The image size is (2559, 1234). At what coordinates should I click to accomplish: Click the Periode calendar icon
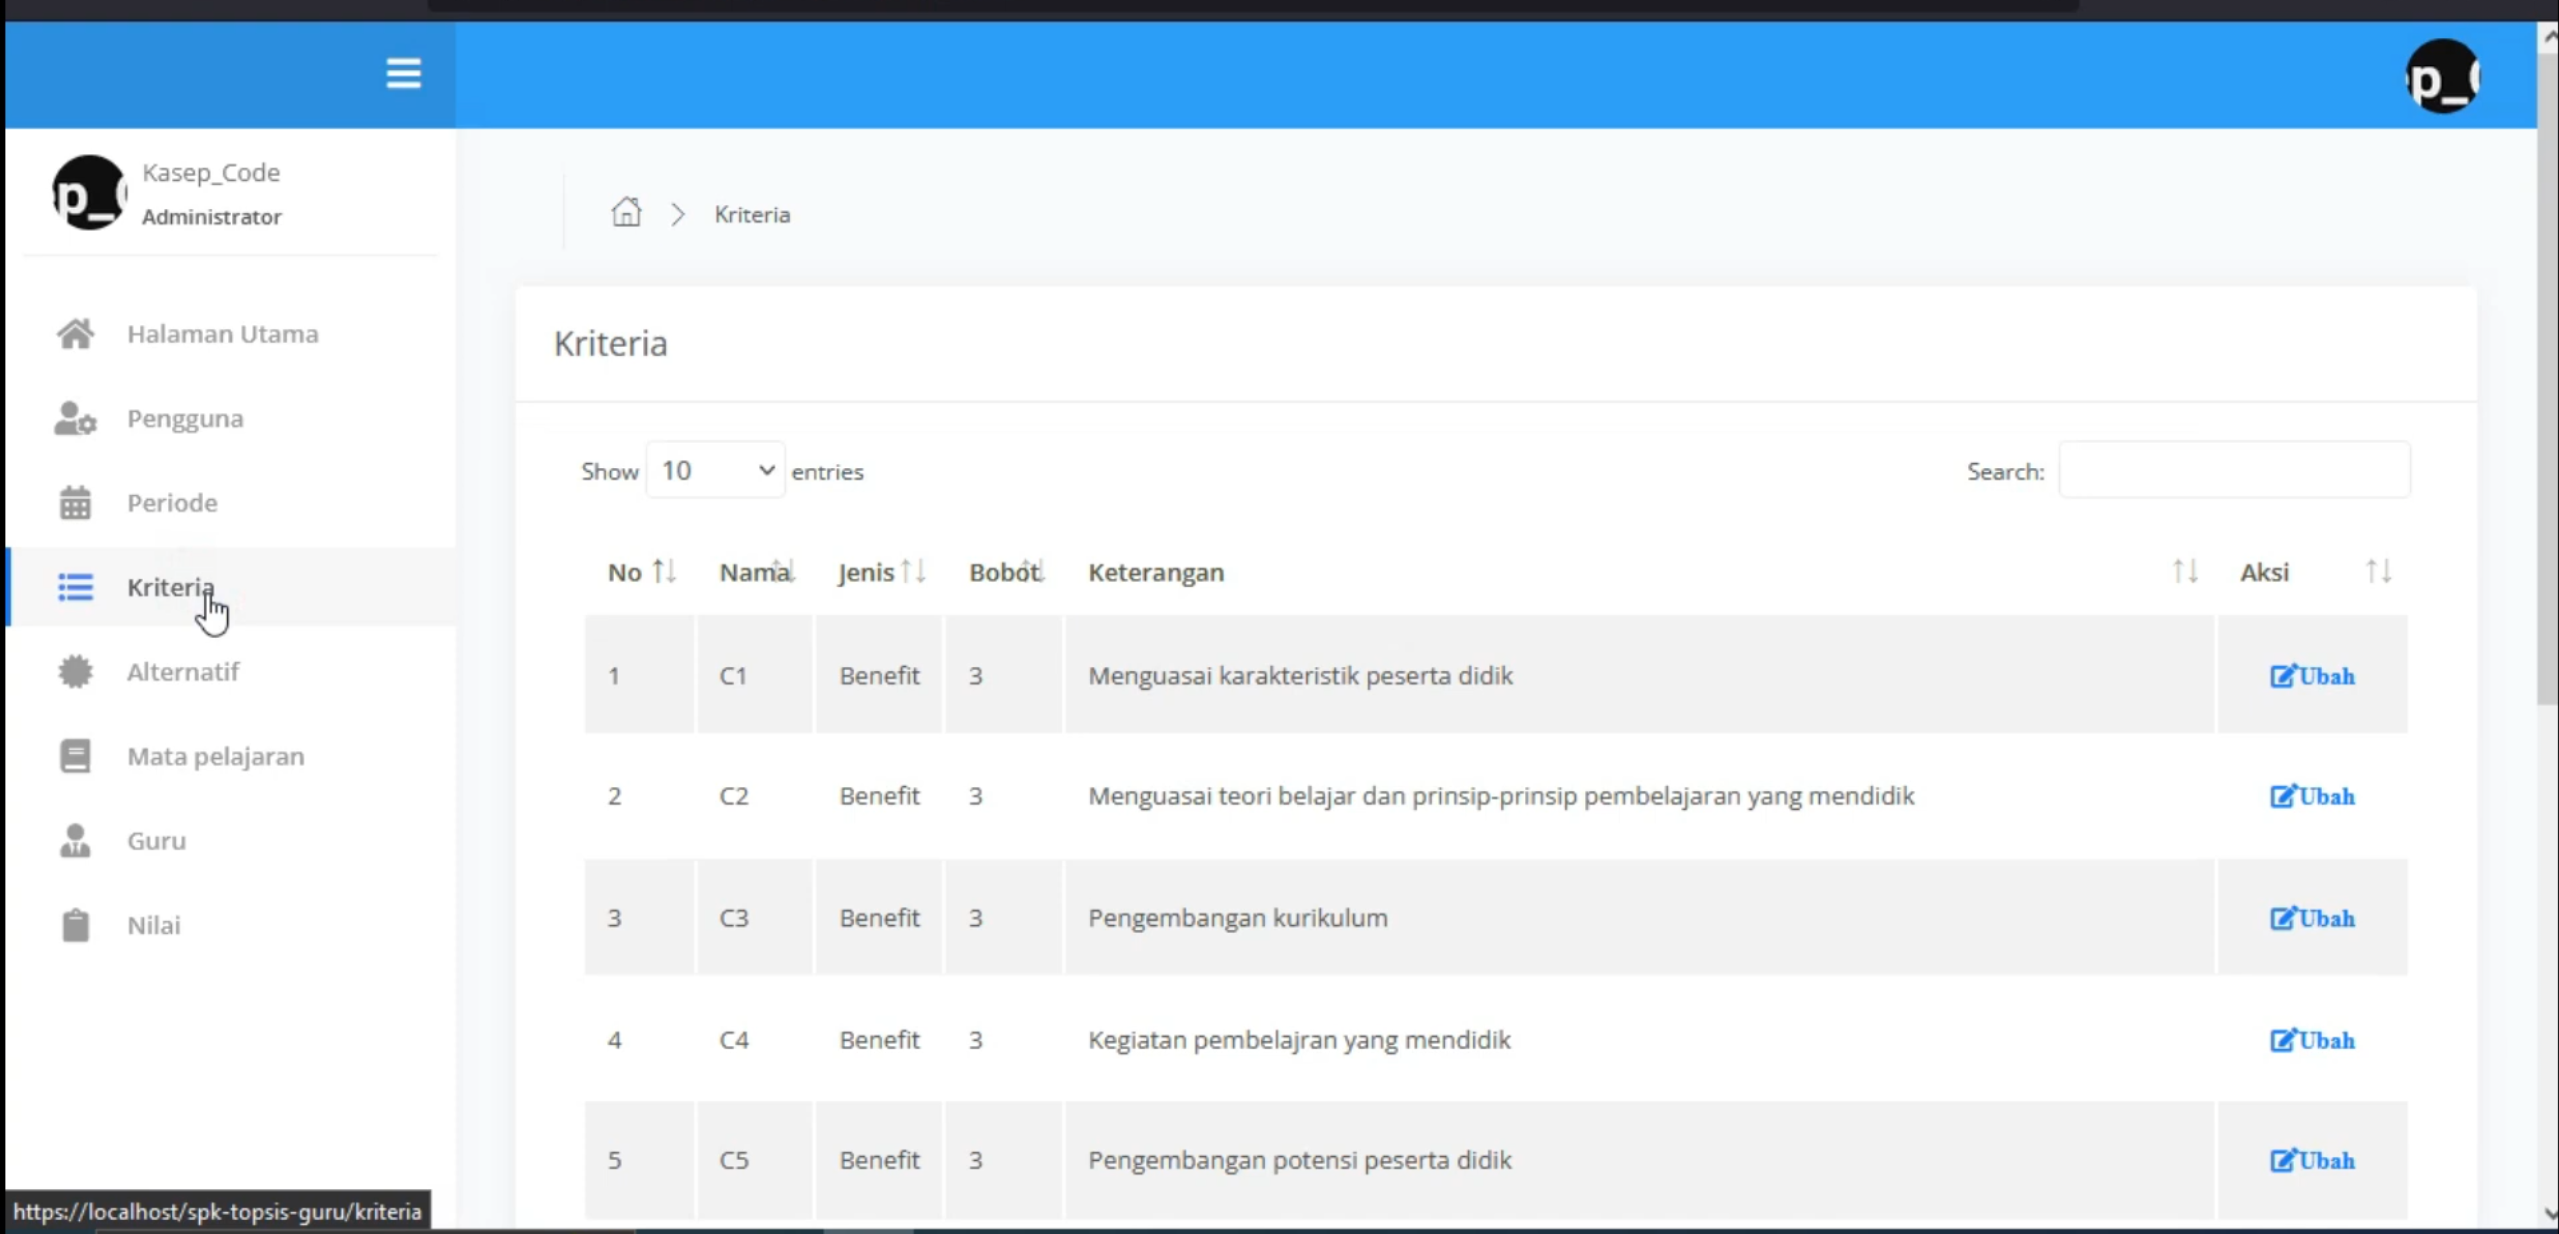pyautogui.click(x=75, y=502)
